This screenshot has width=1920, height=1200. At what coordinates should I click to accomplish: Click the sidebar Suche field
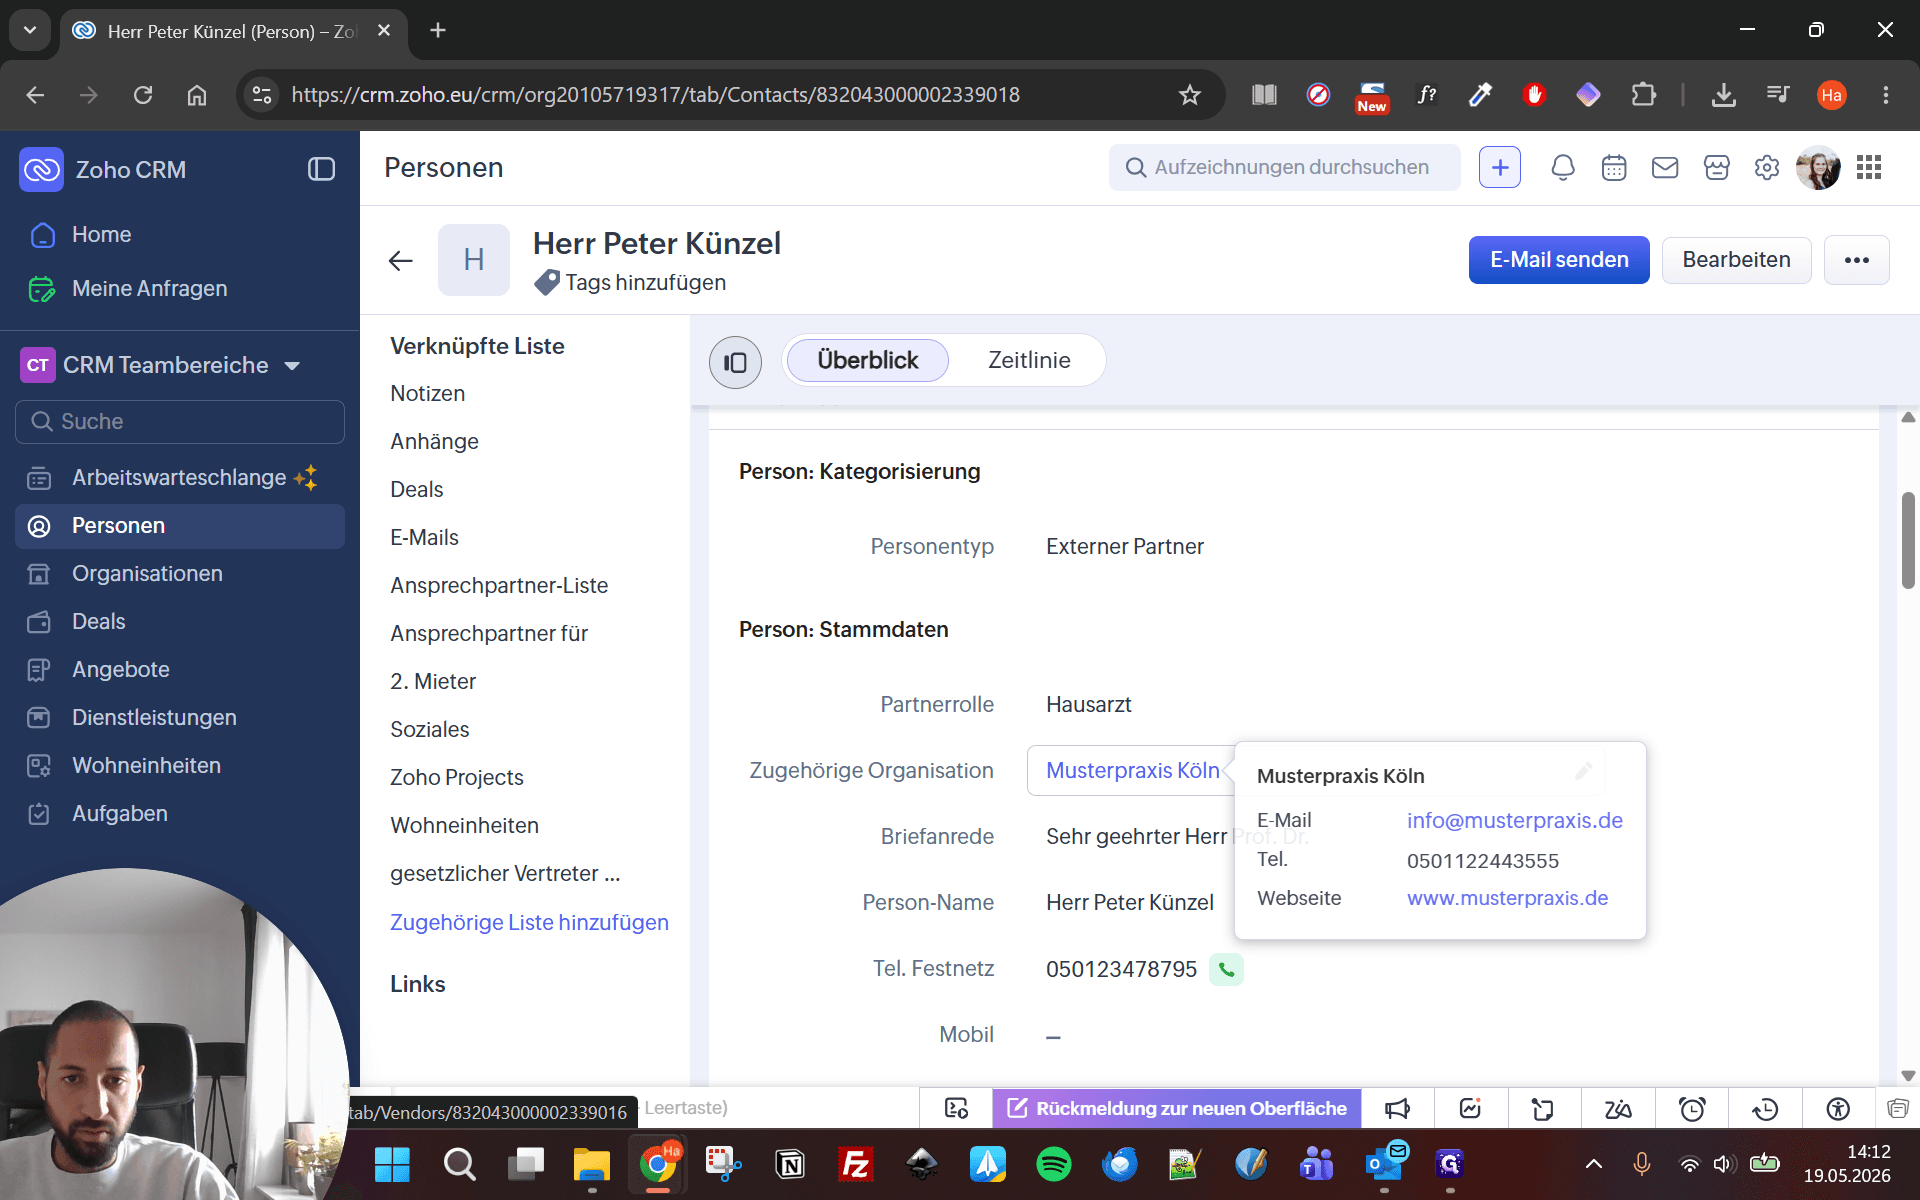[x=180, y=422]
